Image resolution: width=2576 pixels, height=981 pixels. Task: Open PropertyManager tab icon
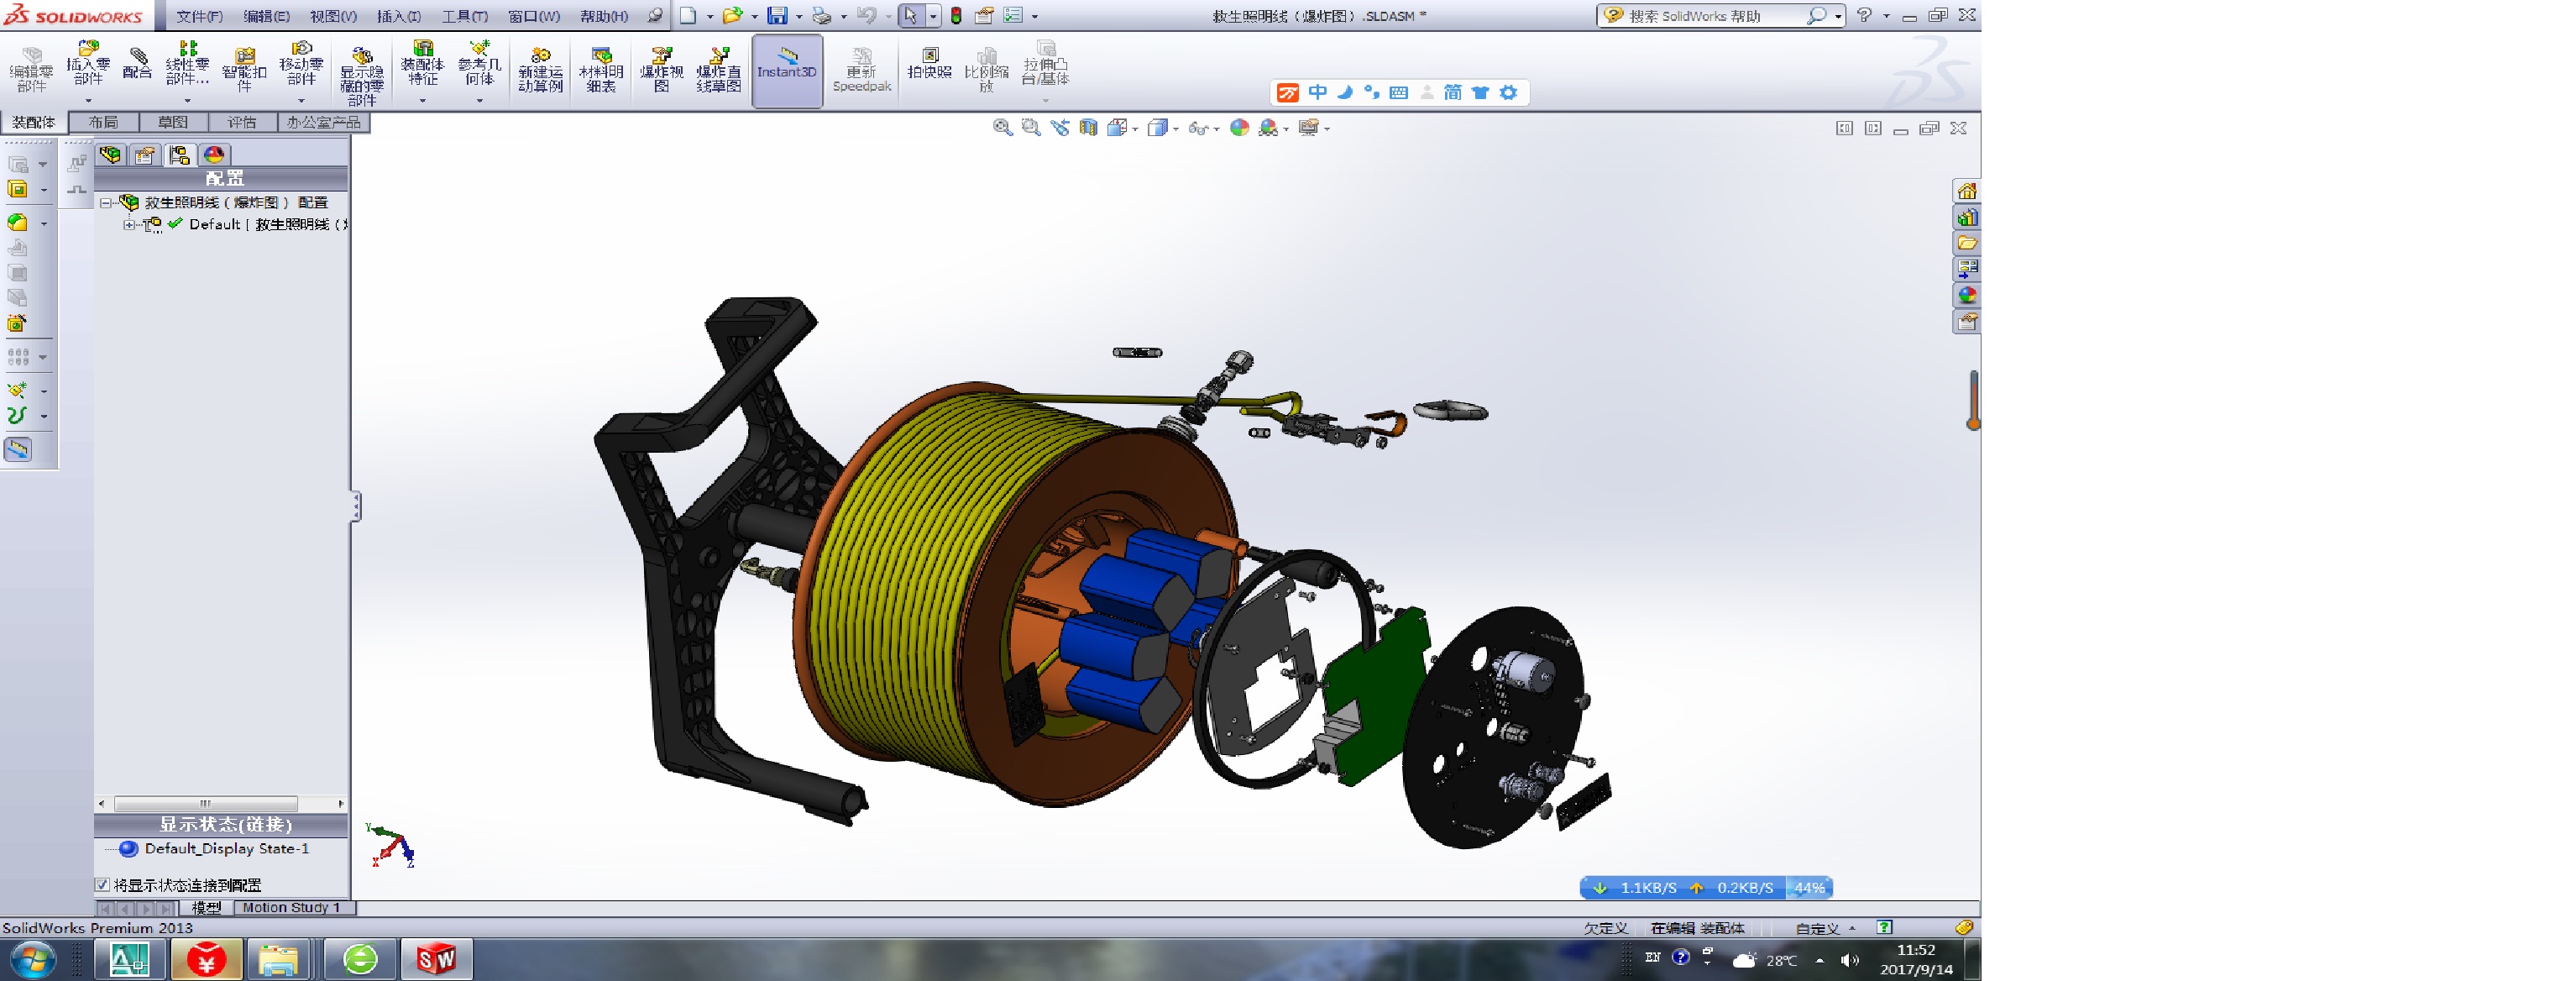[144, 155]
